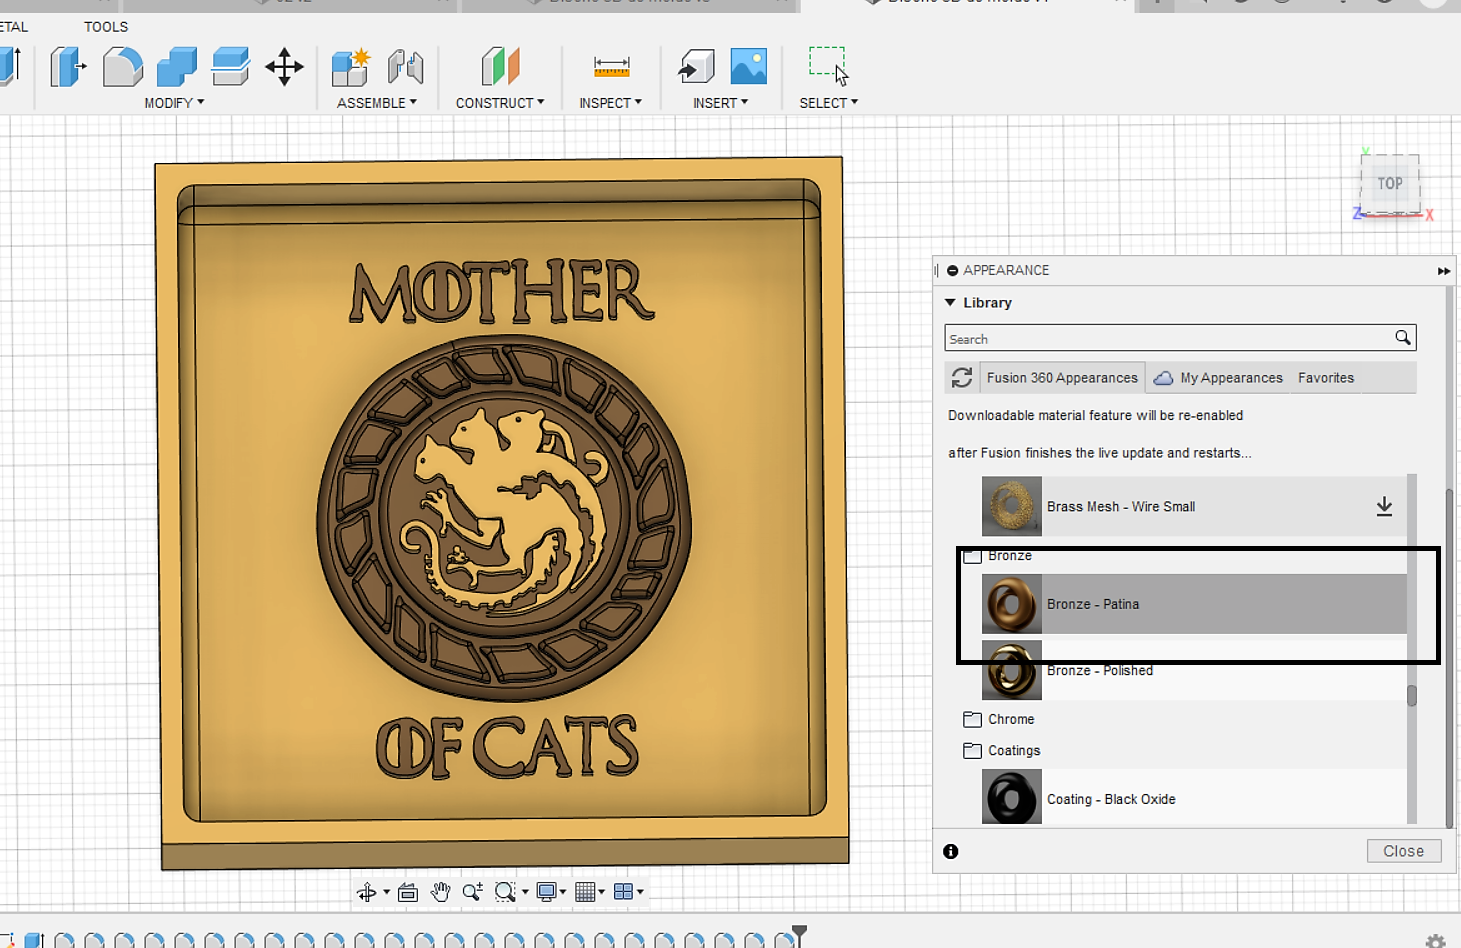Click the Grid and Snaps icon
This screenshot has height=948, width=1461.
click(x=586, y=892)
